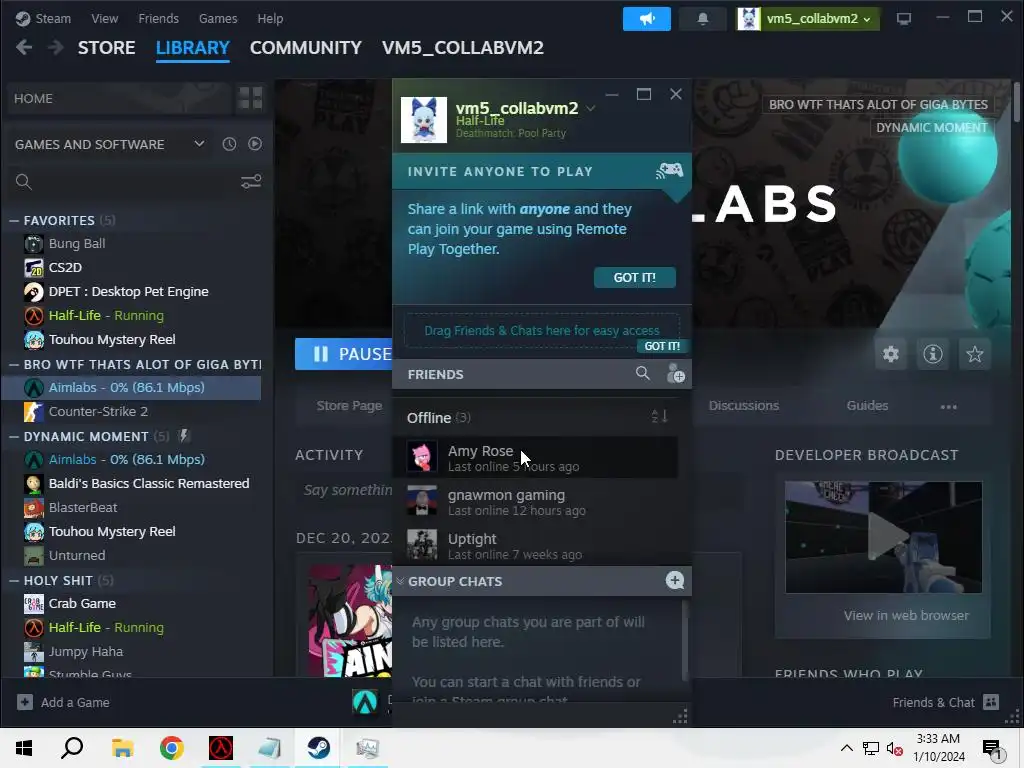The width and height of the screenshot is (1024, 768).
Task: Go to the STORE tab
Action: point(106,48)
